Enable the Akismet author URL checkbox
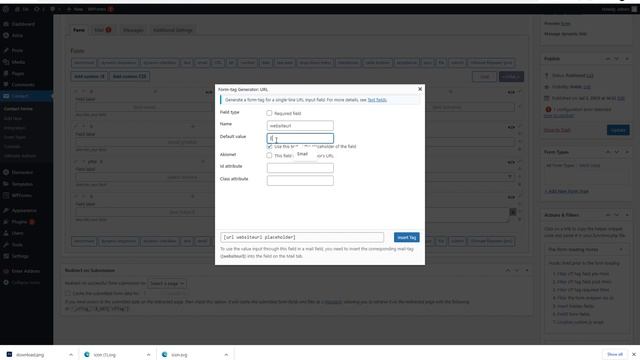The width and height of the screenshot is (640, 360). (x=269, y=156)
